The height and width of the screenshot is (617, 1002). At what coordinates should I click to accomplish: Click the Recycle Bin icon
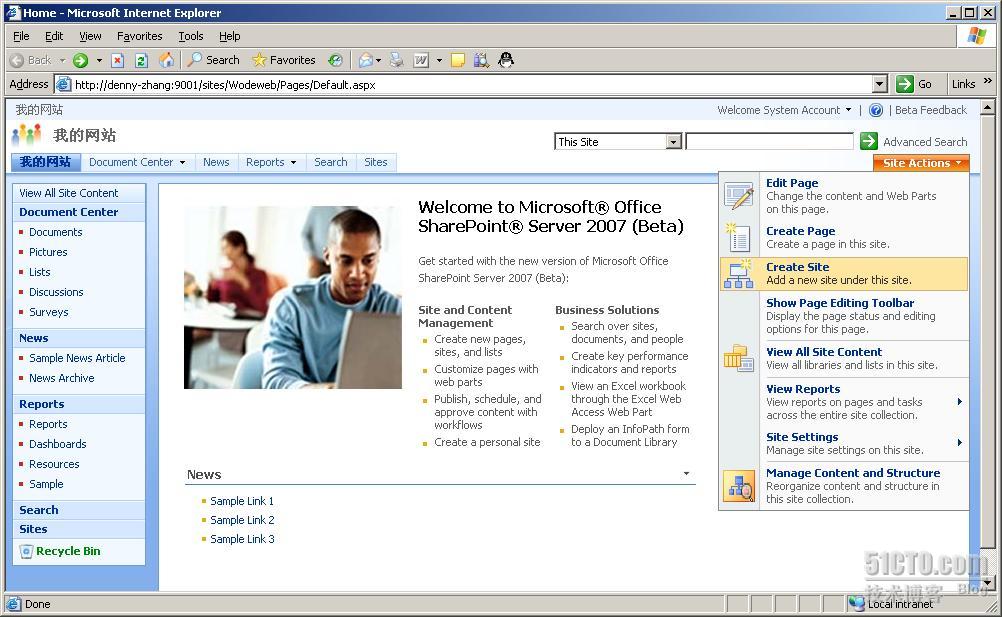click(x=26, y=551)
